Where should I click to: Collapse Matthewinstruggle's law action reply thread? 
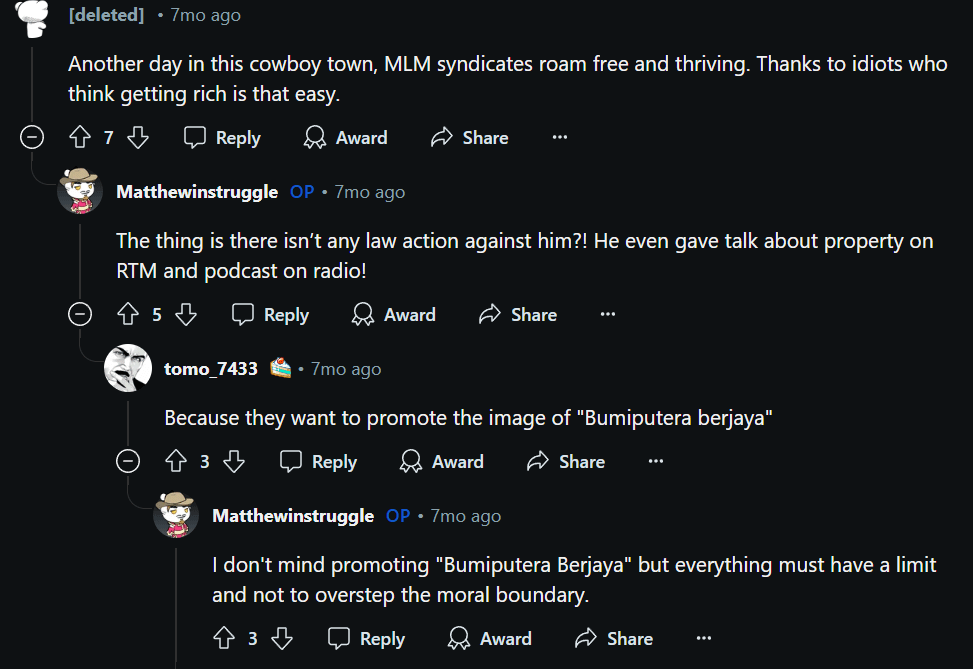[x=80, y=315]
